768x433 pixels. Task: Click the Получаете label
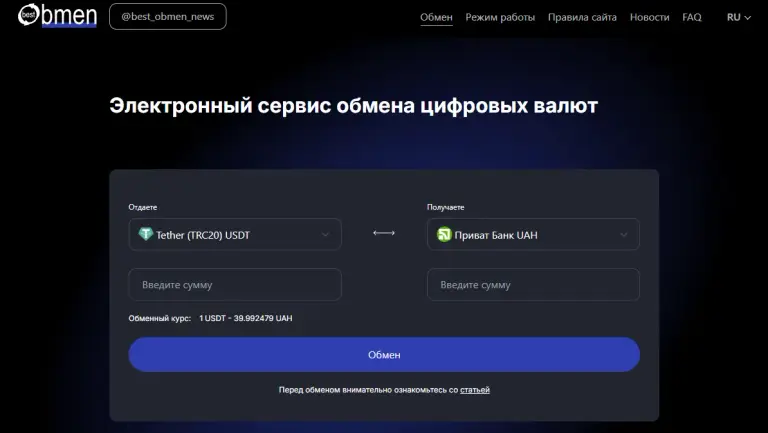445,207
